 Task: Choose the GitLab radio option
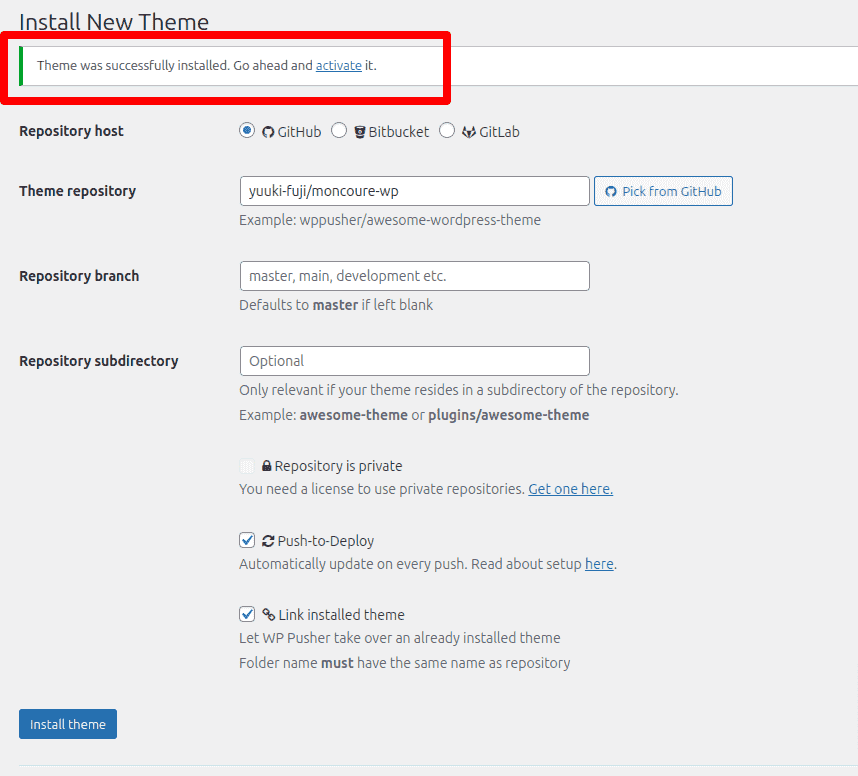447,130
